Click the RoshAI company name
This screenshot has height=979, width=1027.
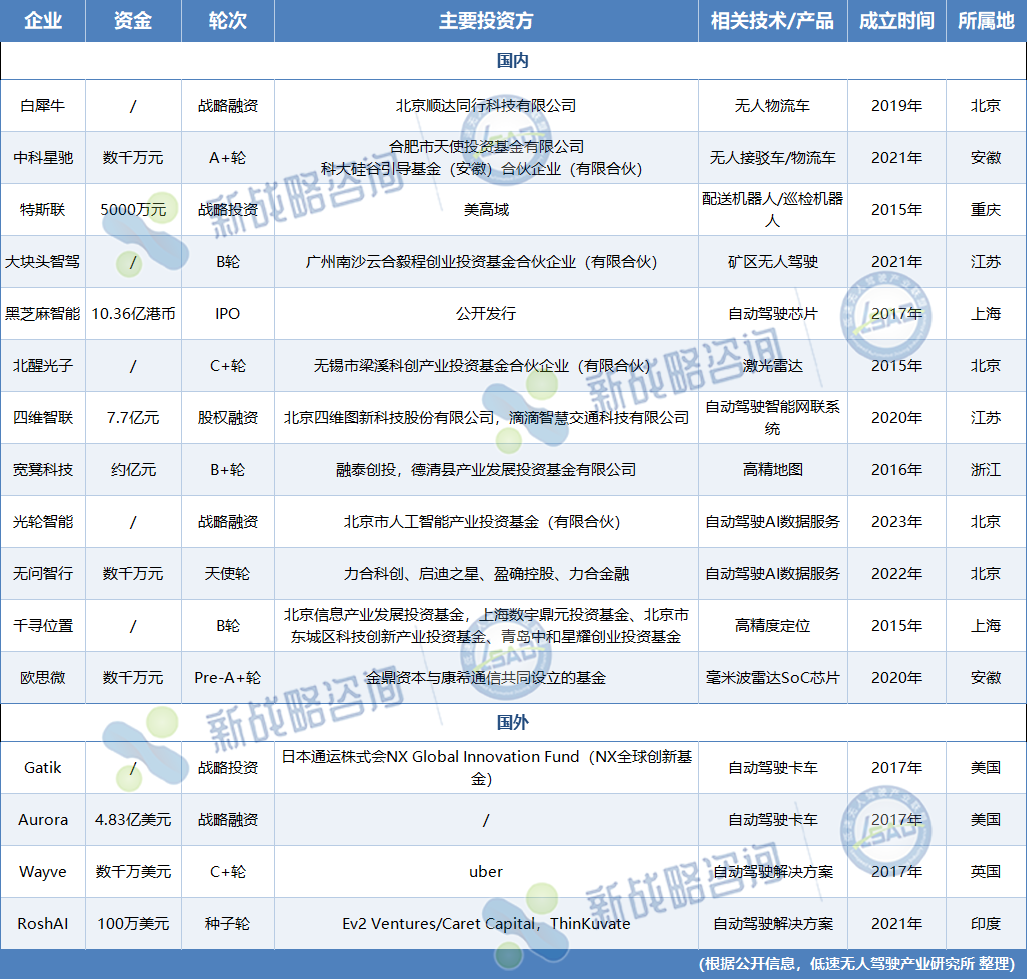pos(42,924)
